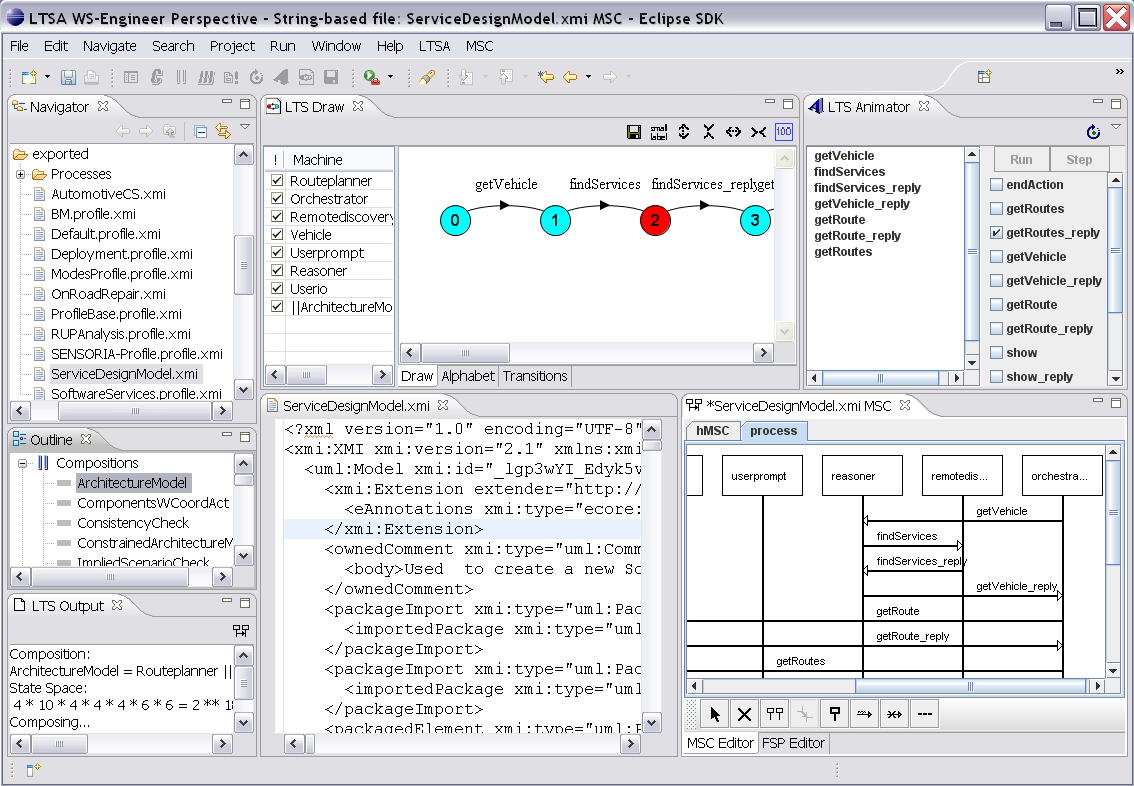
Task: Uncheck the getRoutes_reply checkbox
Action: 996,233
